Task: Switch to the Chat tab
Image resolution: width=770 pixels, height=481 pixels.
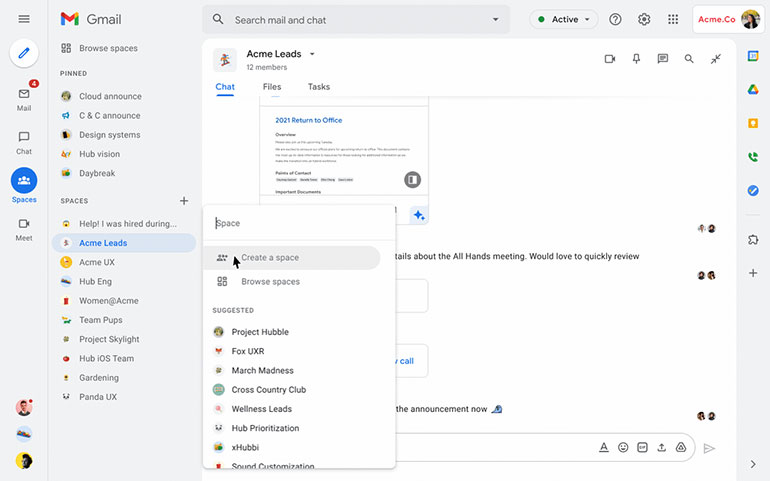Action: point(225,87)
